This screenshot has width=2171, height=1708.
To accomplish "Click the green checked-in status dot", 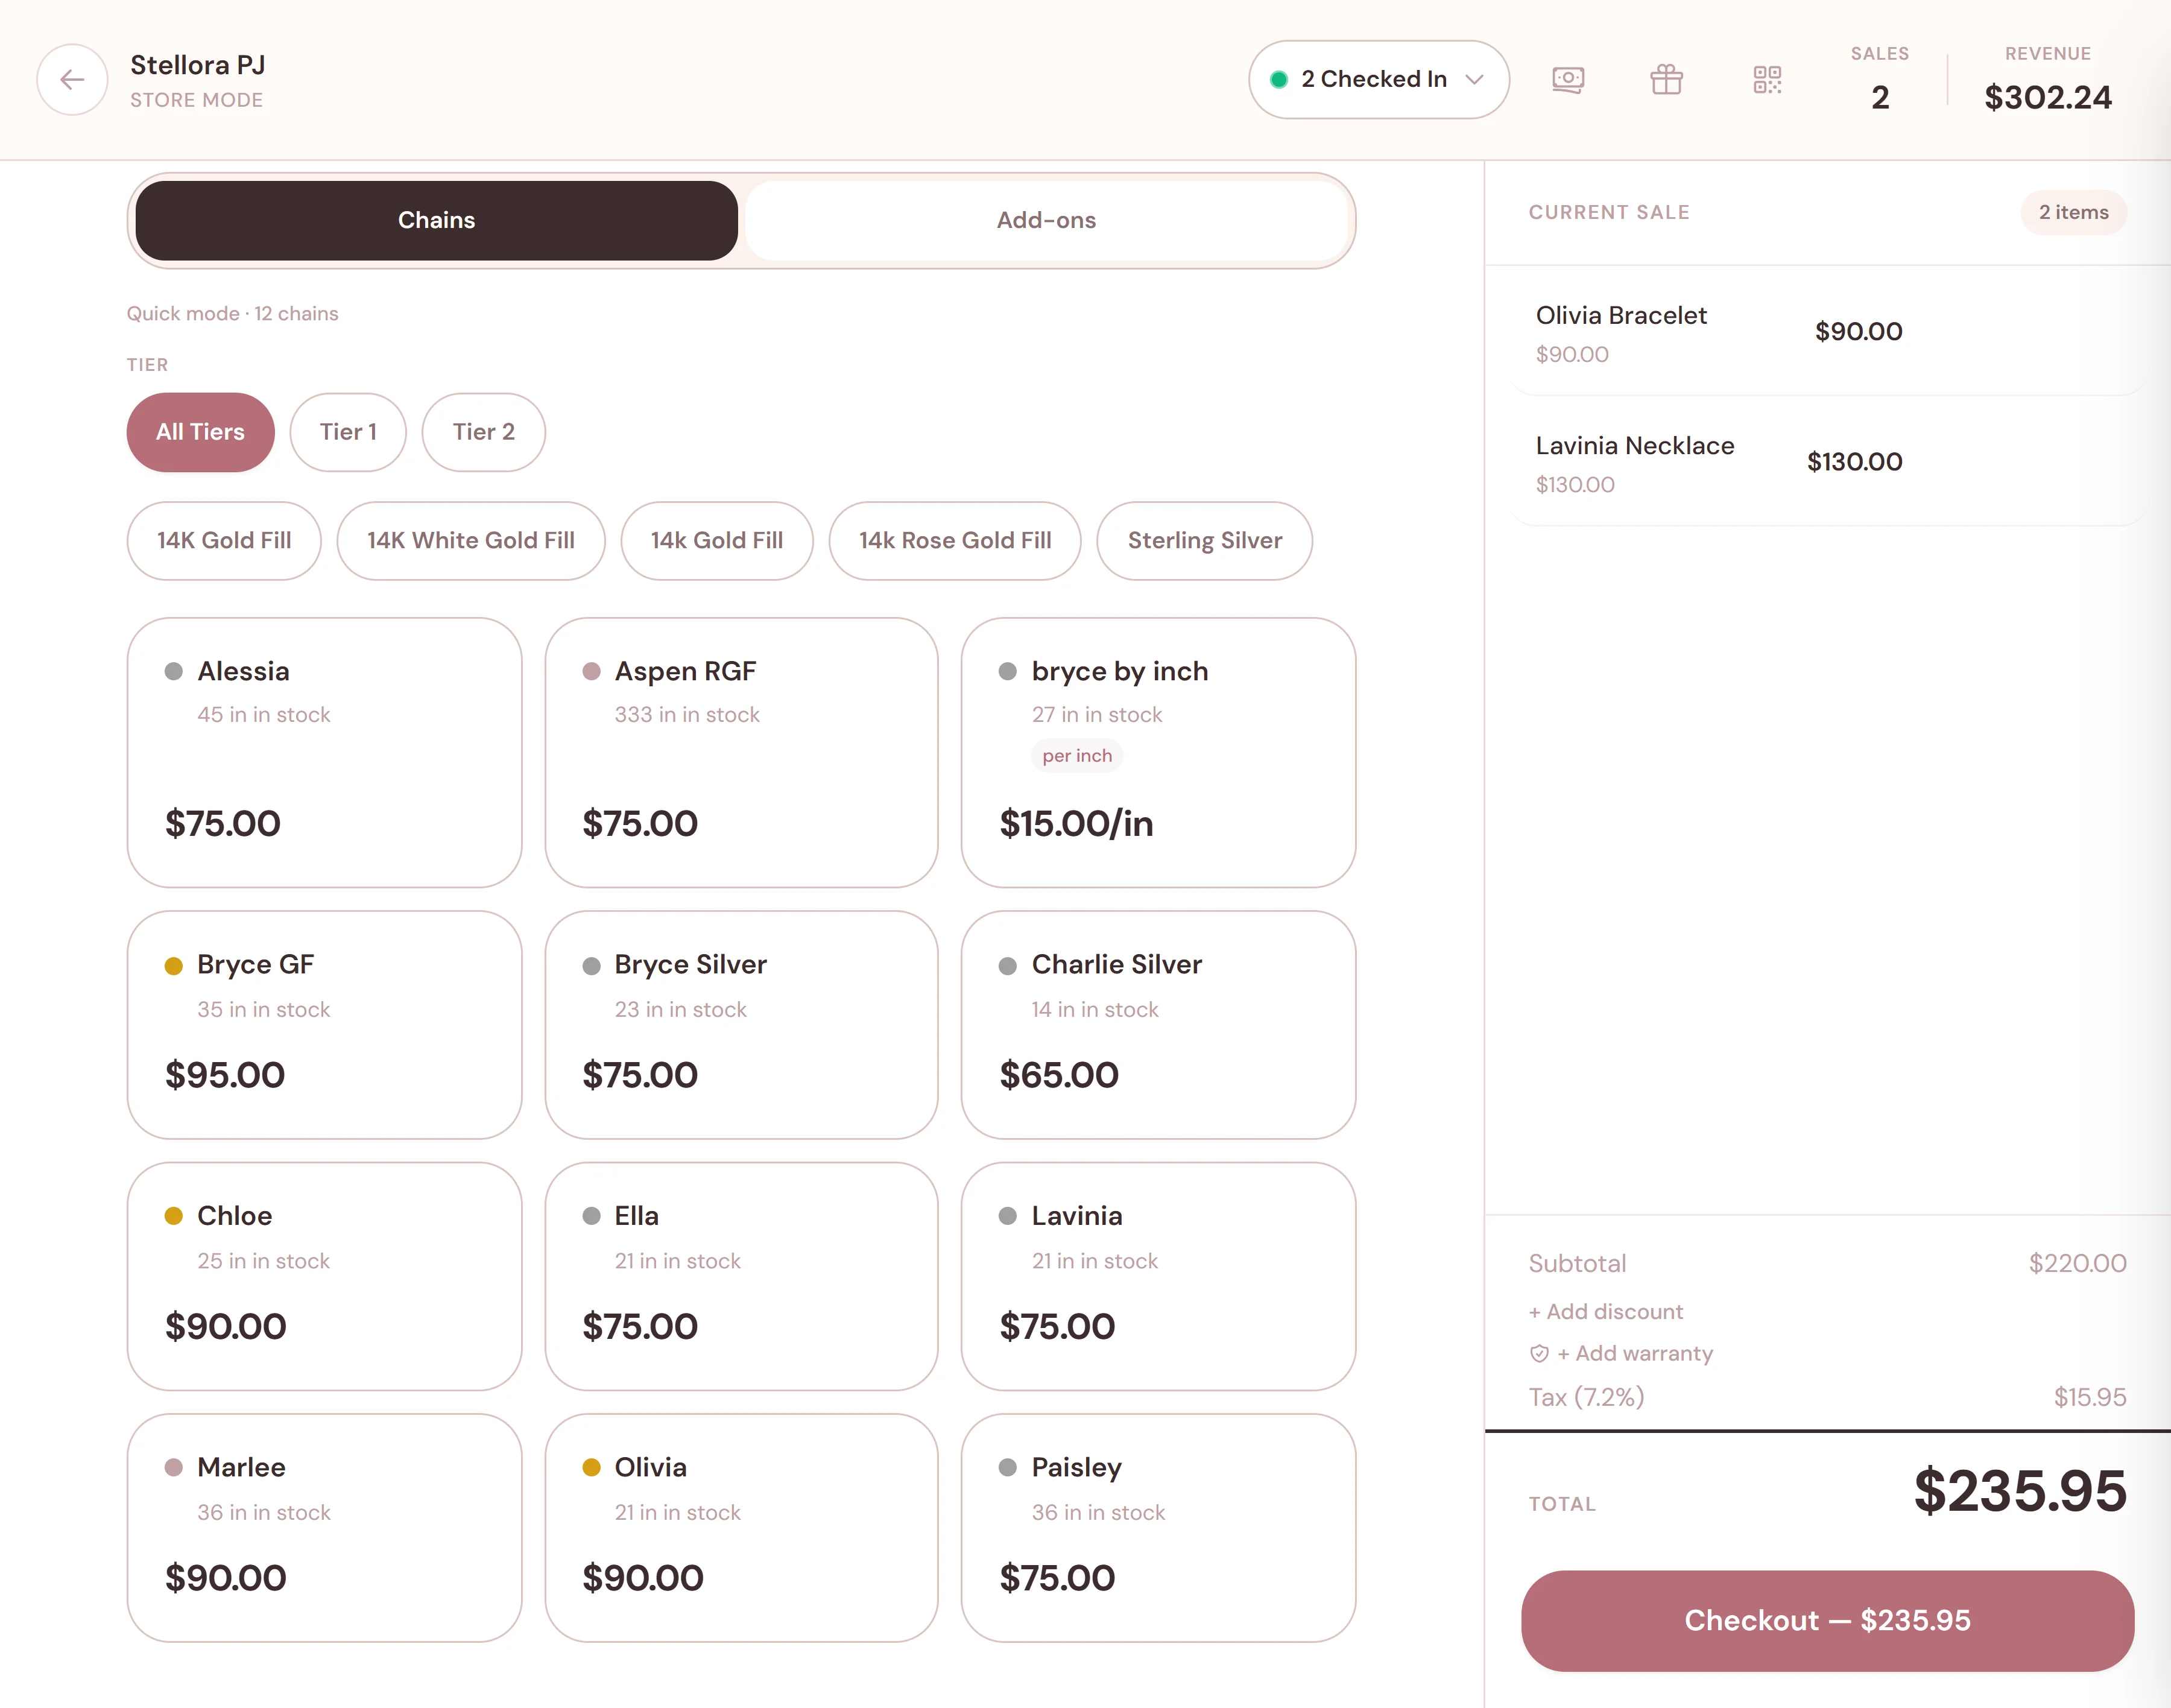I will [x=1278, y=80].
